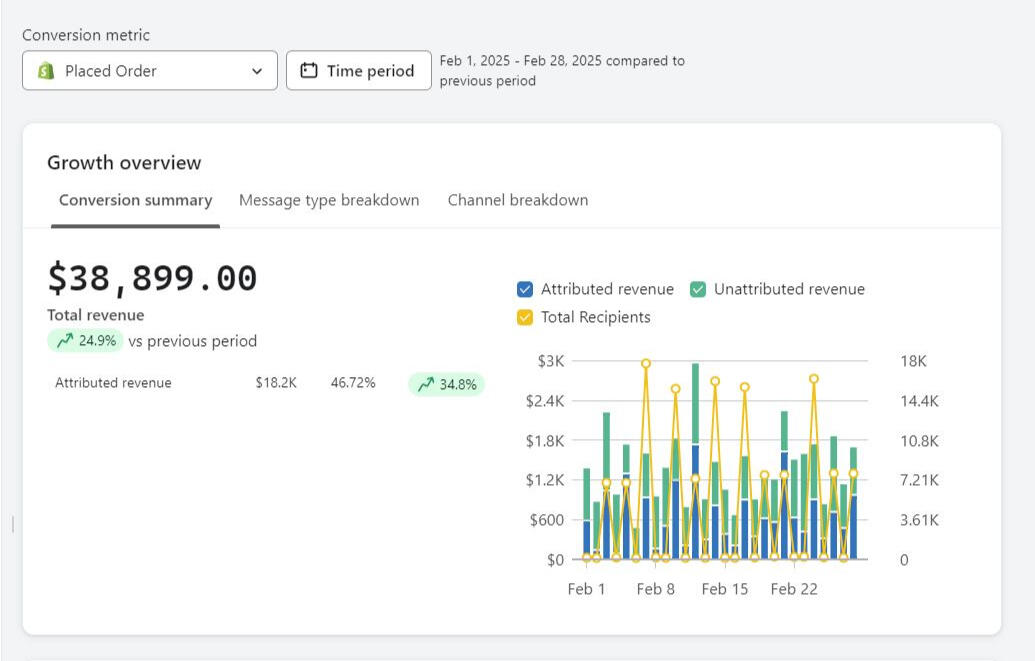
Task: Click the Feb 15 label on chart axis
Action: (725, 589)
